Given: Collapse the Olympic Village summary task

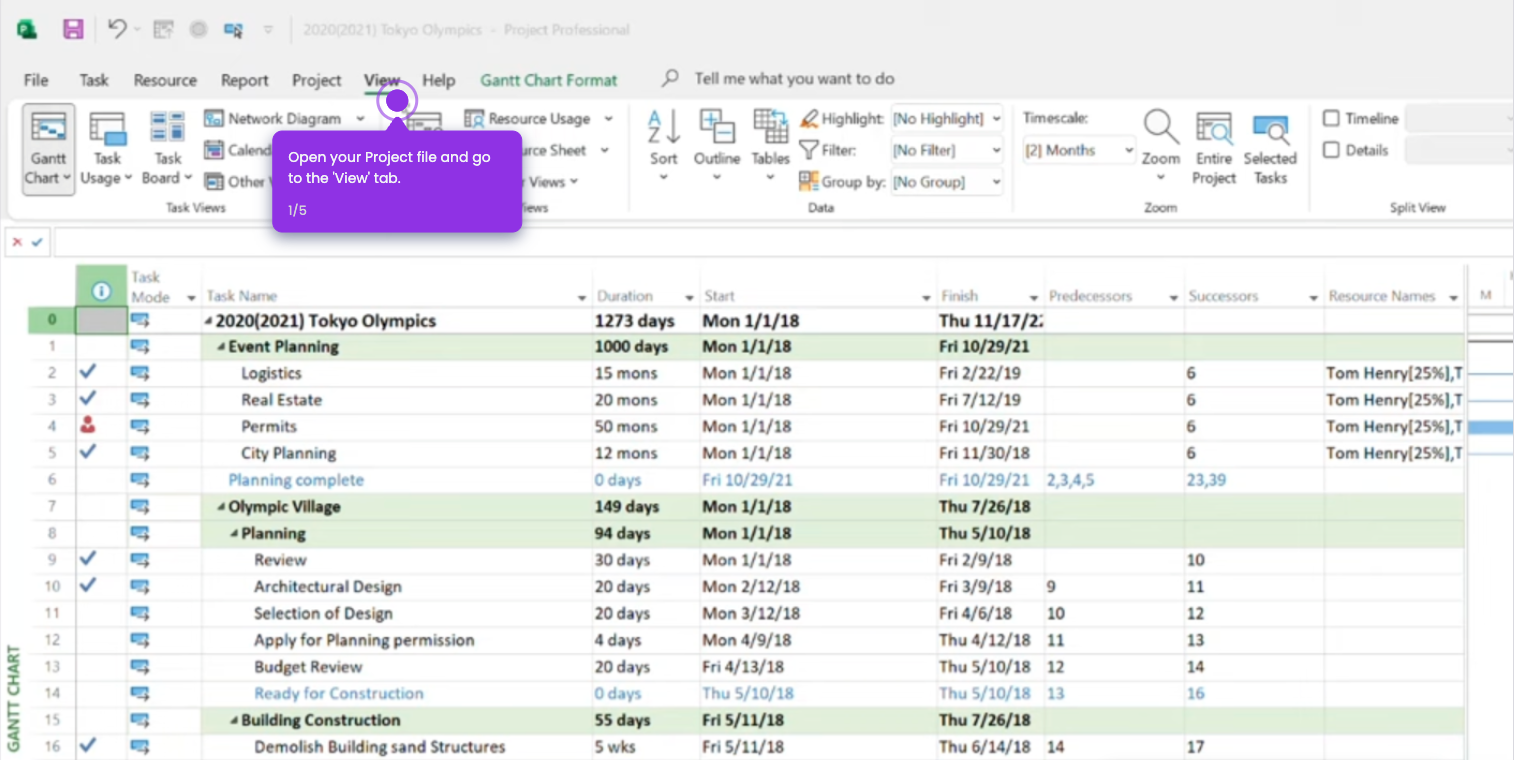Looking at the screenshot, I should 221,507.
